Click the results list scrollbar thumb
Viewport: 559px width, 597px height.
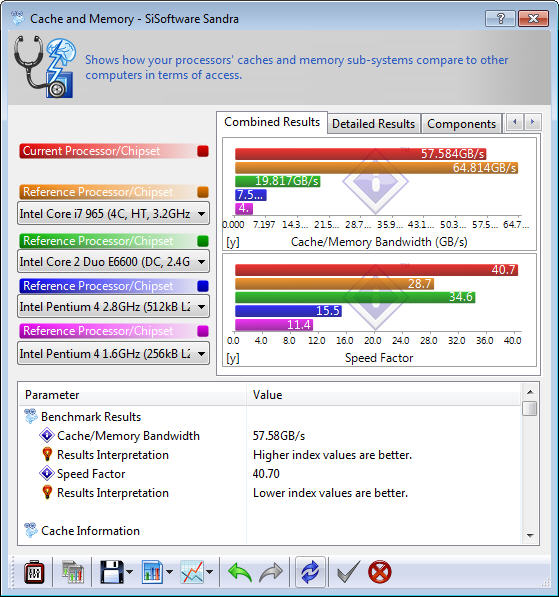[530, 409]
